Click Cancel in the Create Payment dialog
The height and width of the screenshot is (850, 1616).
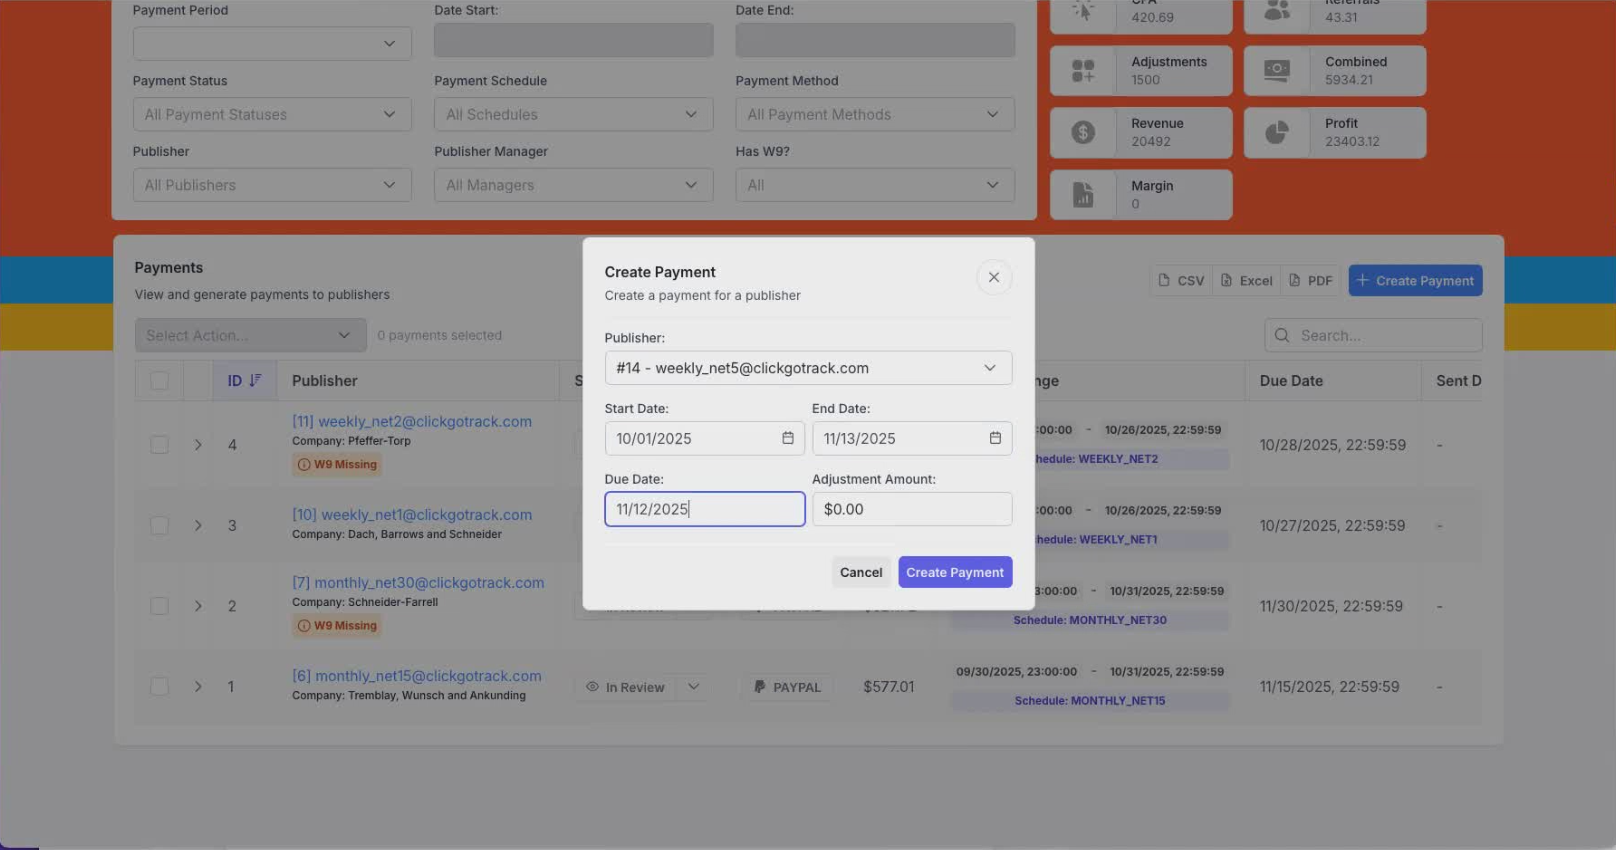point(860,572)
